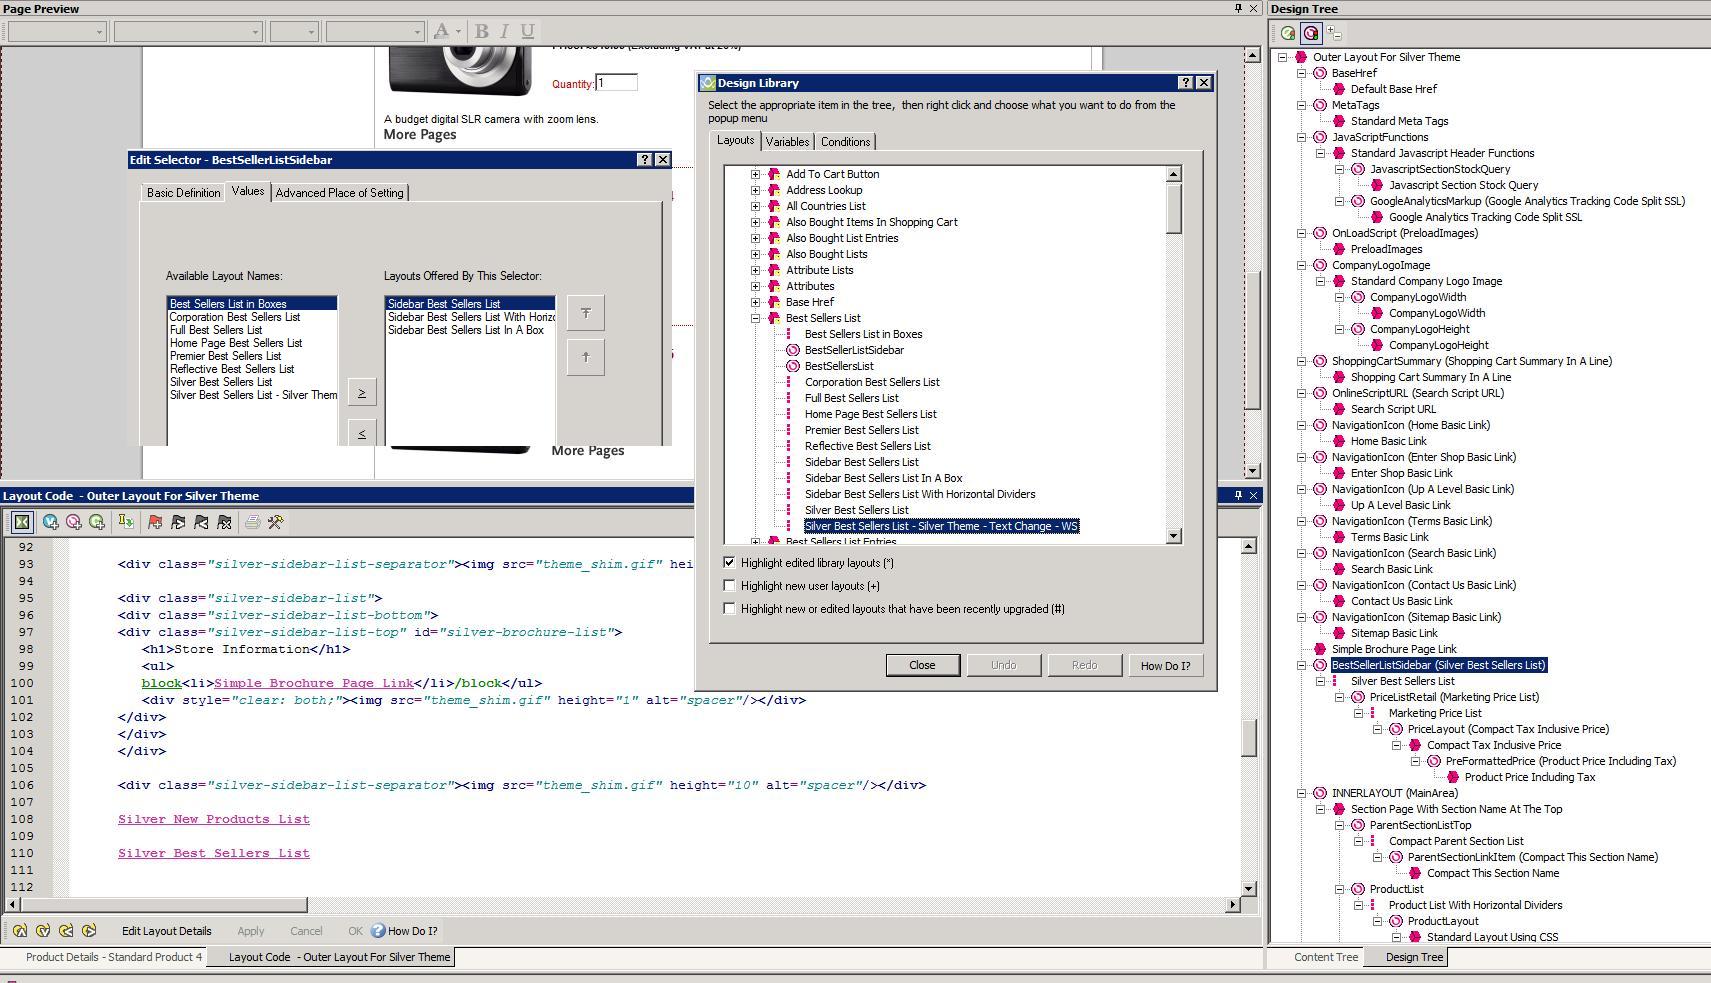Check Highlight new or edited upgraded layouts
This screenshot has width=1711, height=983.
[729, 609]
